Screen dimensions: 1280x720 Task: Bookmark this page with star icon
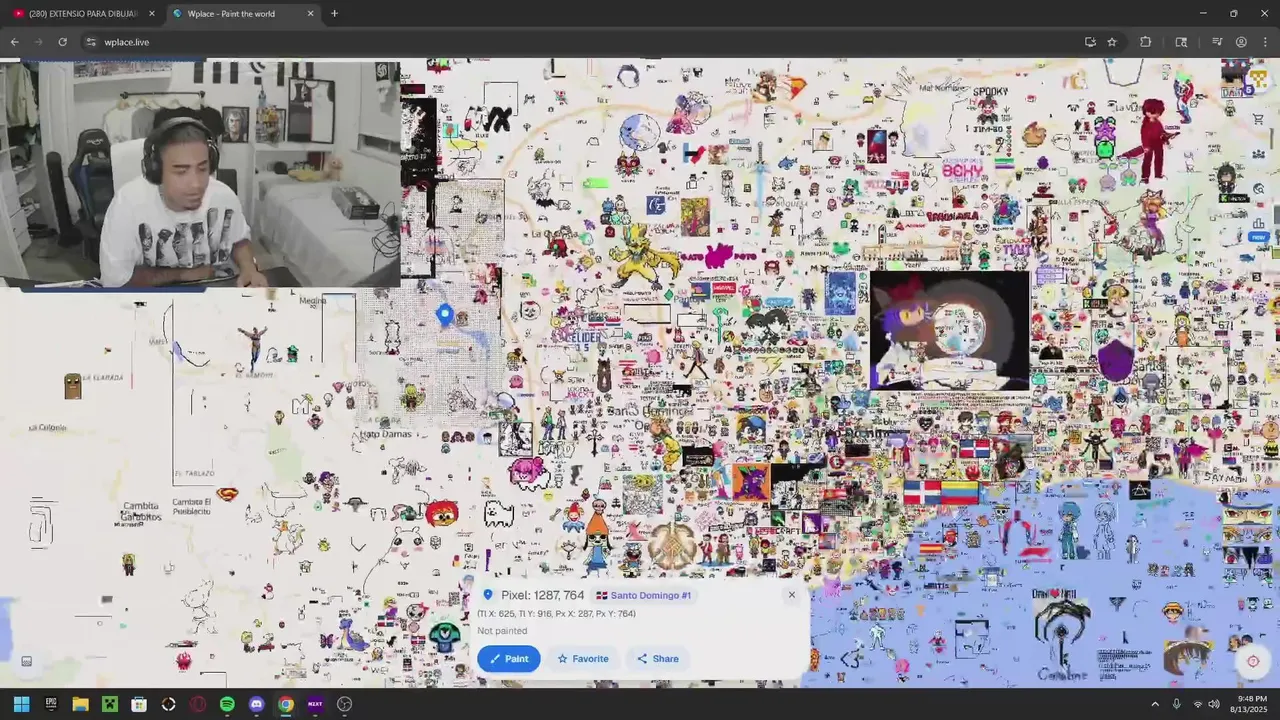(1112, 42)
